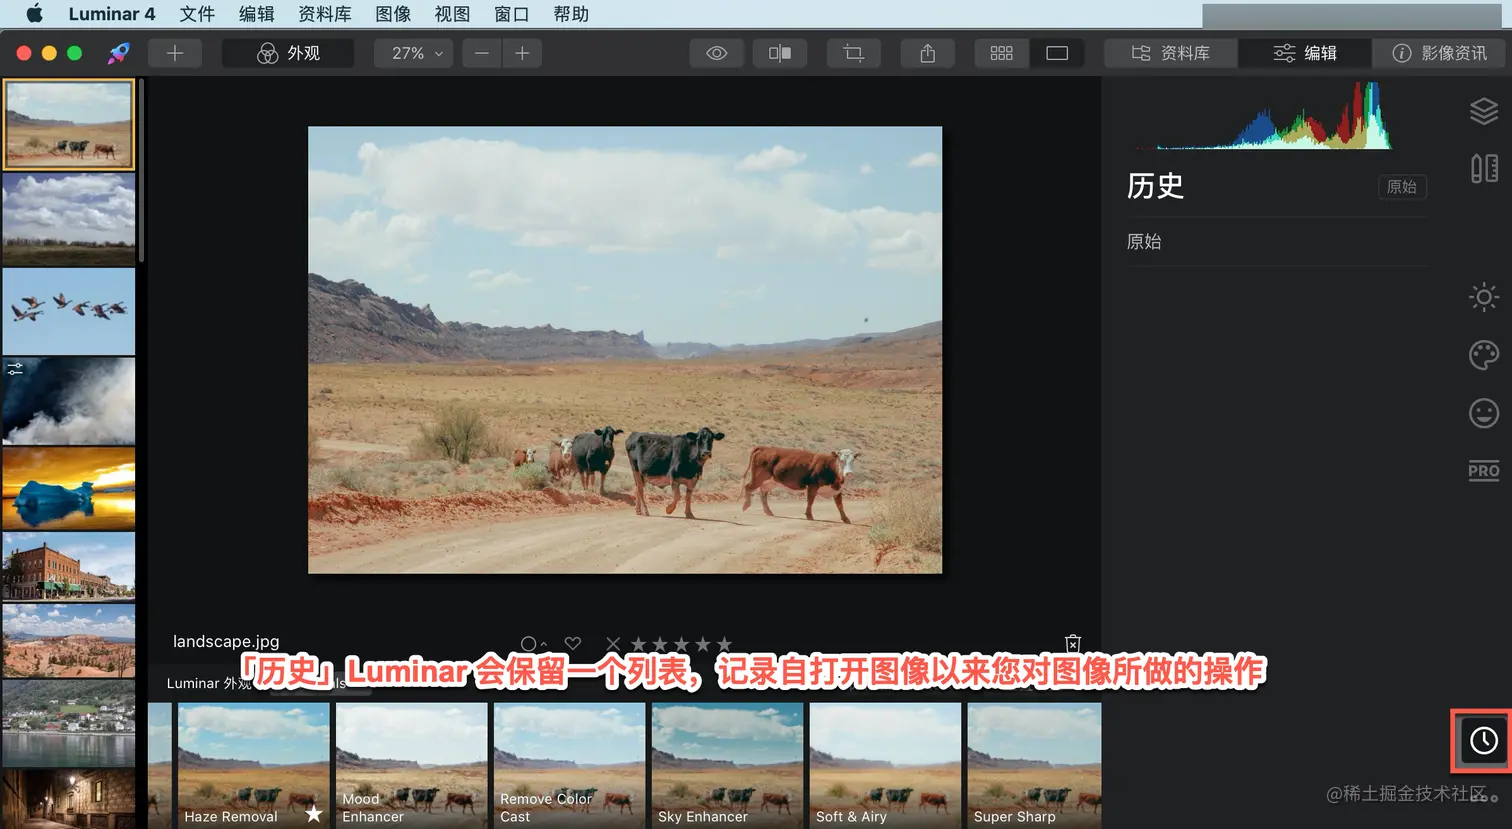Image resolution: width=1512 pixels, height=829 pixels.
Task: Open the color label circle dropdown
Action: pos(533,643)
